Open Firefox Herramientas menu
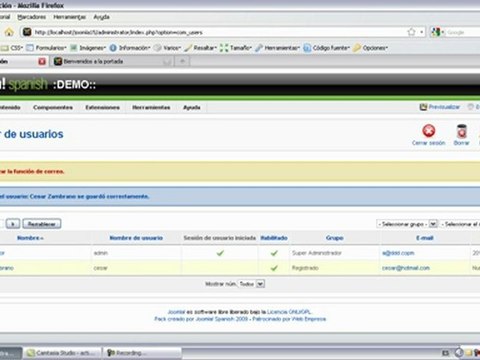Viewport: 480px width, 360px height. coord(70,17)
